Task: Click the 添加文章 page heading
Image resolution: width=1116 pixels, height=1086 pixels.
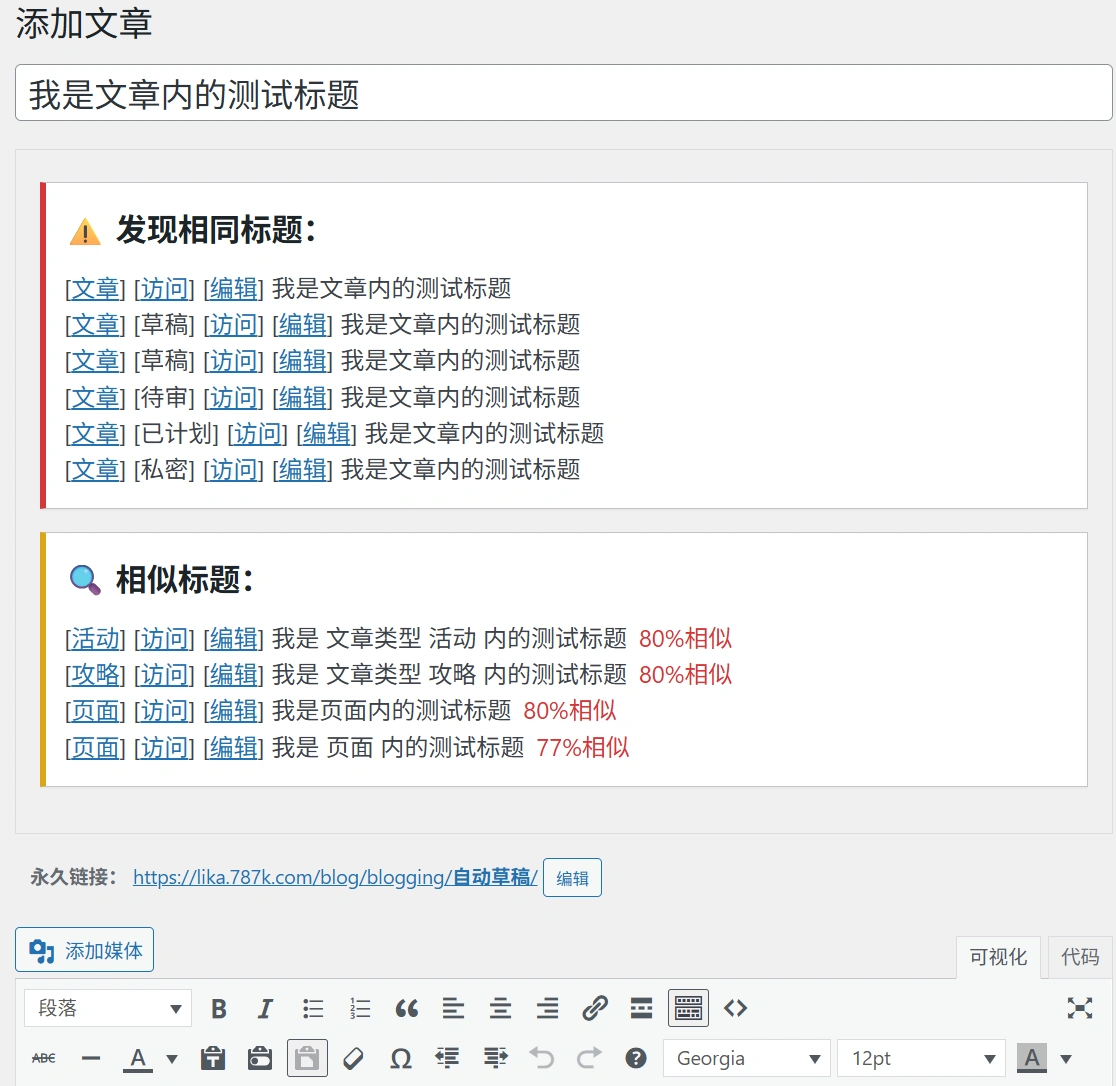Action: pyautogui.click(x=84, y=23)
